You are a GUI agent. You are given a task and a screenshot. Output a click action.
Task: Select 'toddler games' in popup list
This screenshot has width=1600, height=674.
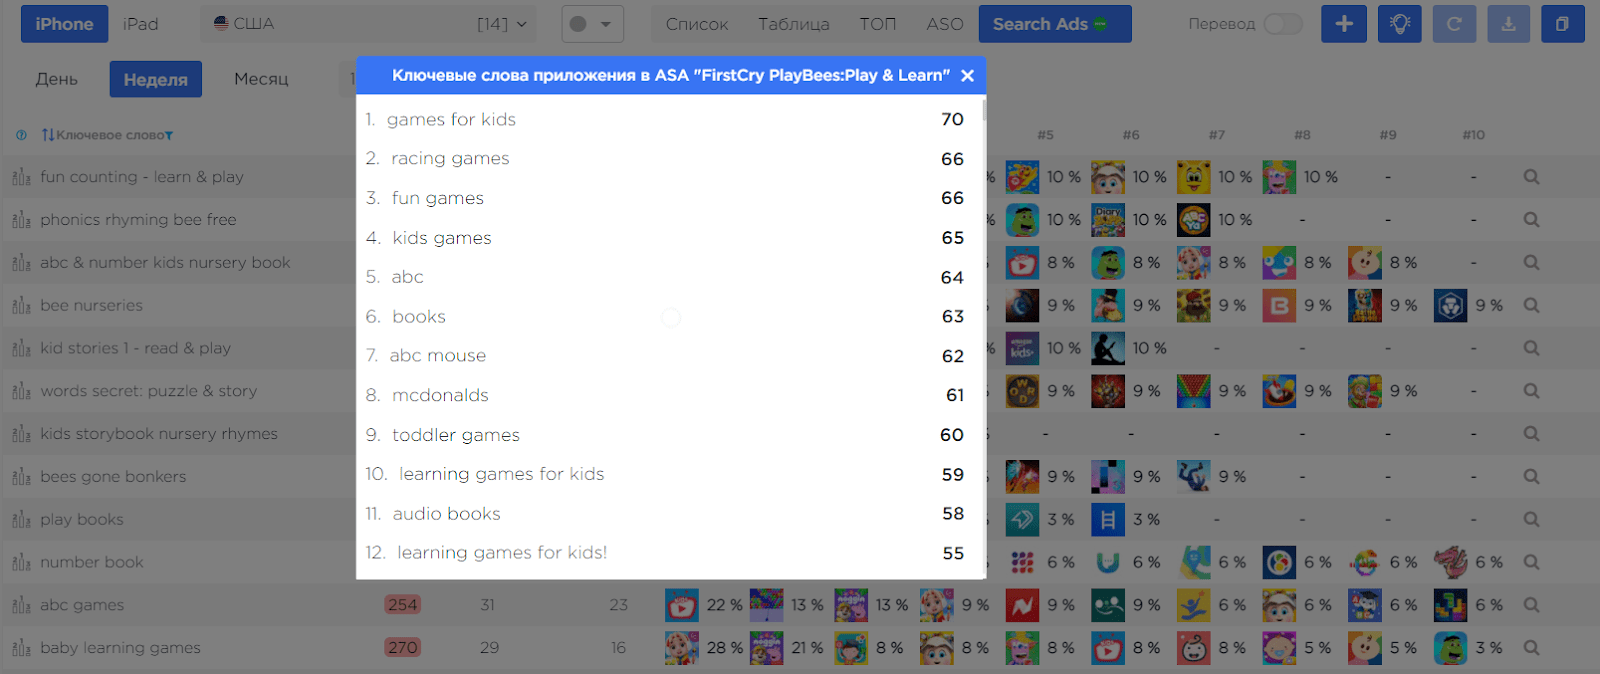click(455, 435)
